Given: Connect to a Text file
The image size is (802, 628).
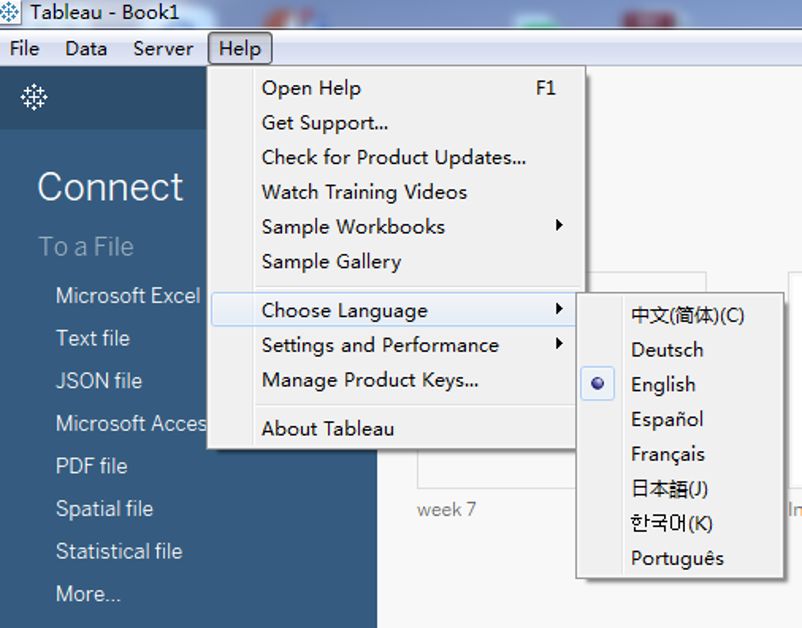Looking at the screenshot, I should pyautogui.click(x=93, y=339).
